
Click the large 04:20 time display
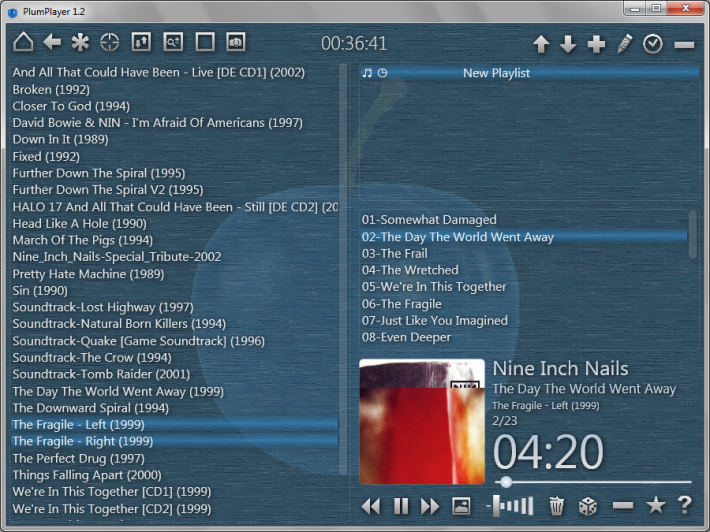click(548, 452)
